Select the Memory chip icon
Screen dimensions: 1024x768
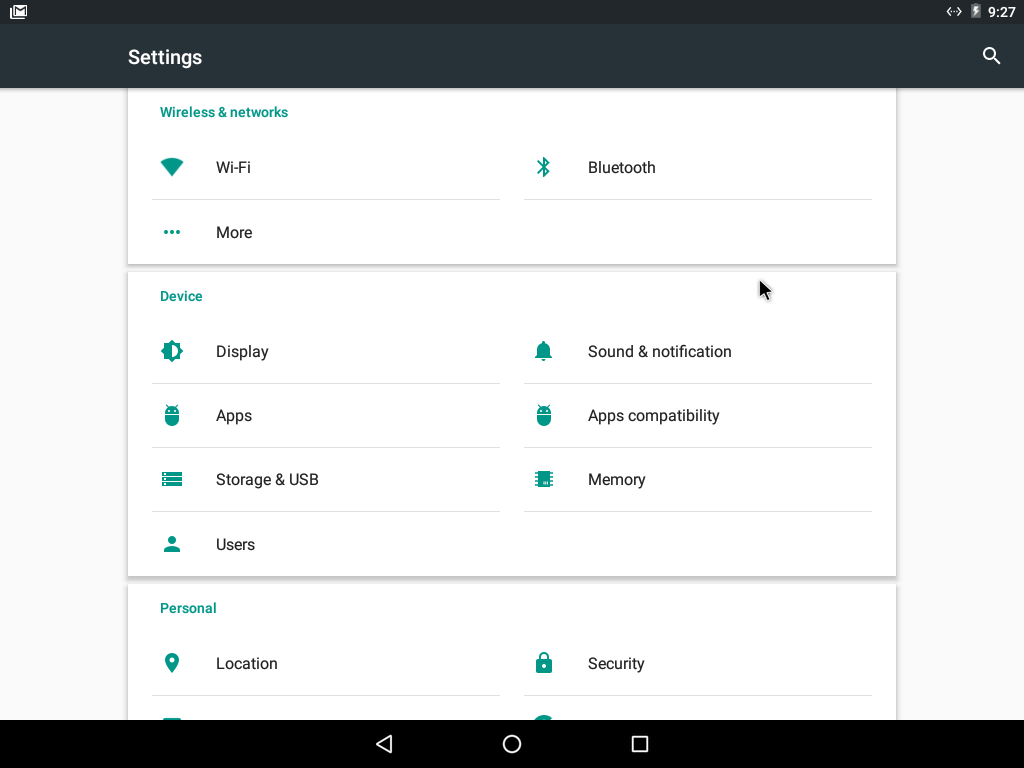[x=543, y=479]
